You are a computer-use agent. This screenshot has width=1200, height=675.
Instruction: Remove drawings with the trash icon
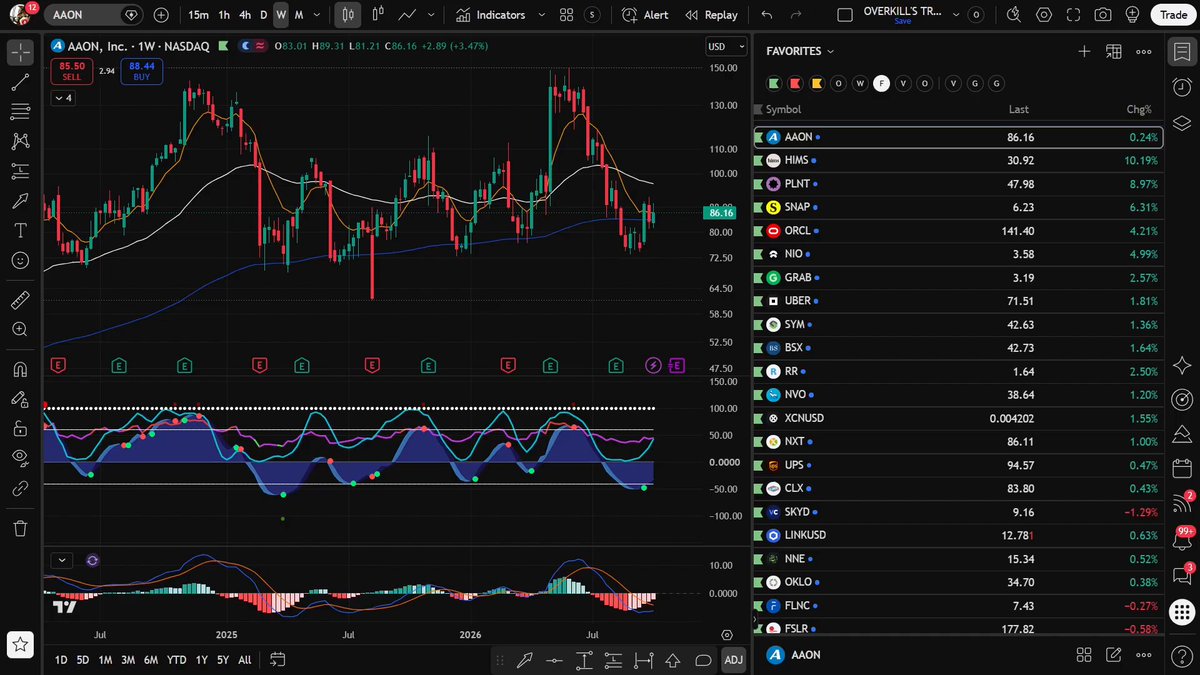tap(20, 528)
